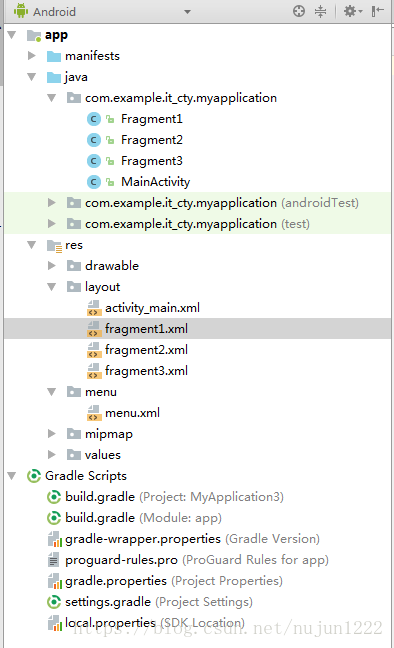
Task: Open the project view settings gear
Action: 353,11
